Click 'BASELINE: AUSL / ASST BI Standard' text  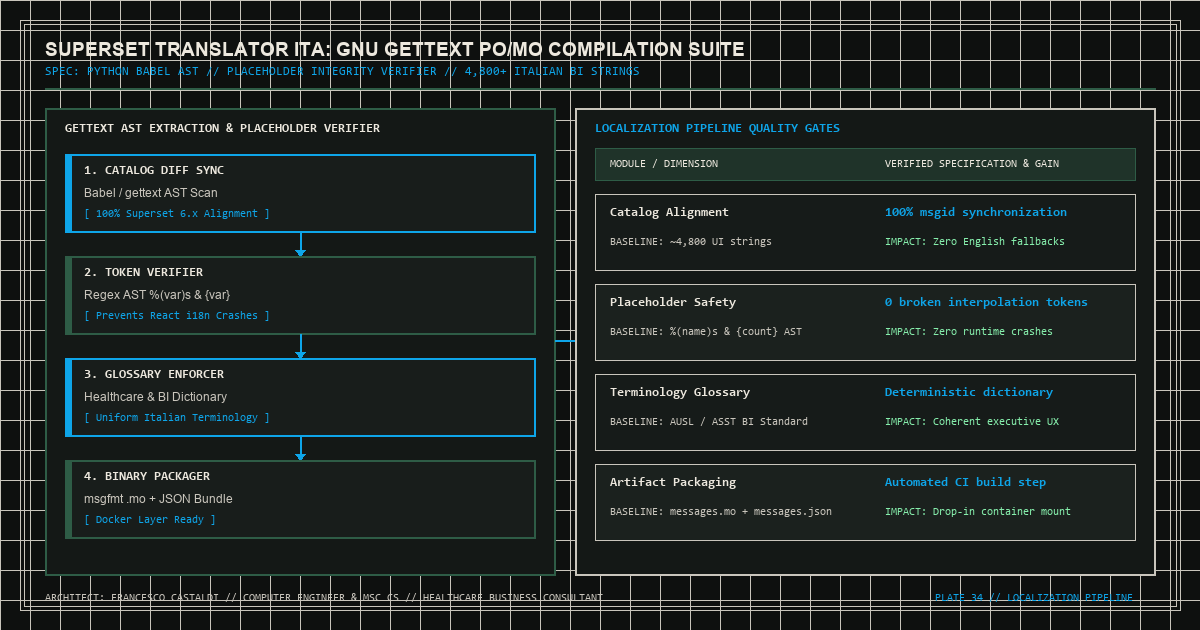[x=709, y=422]
